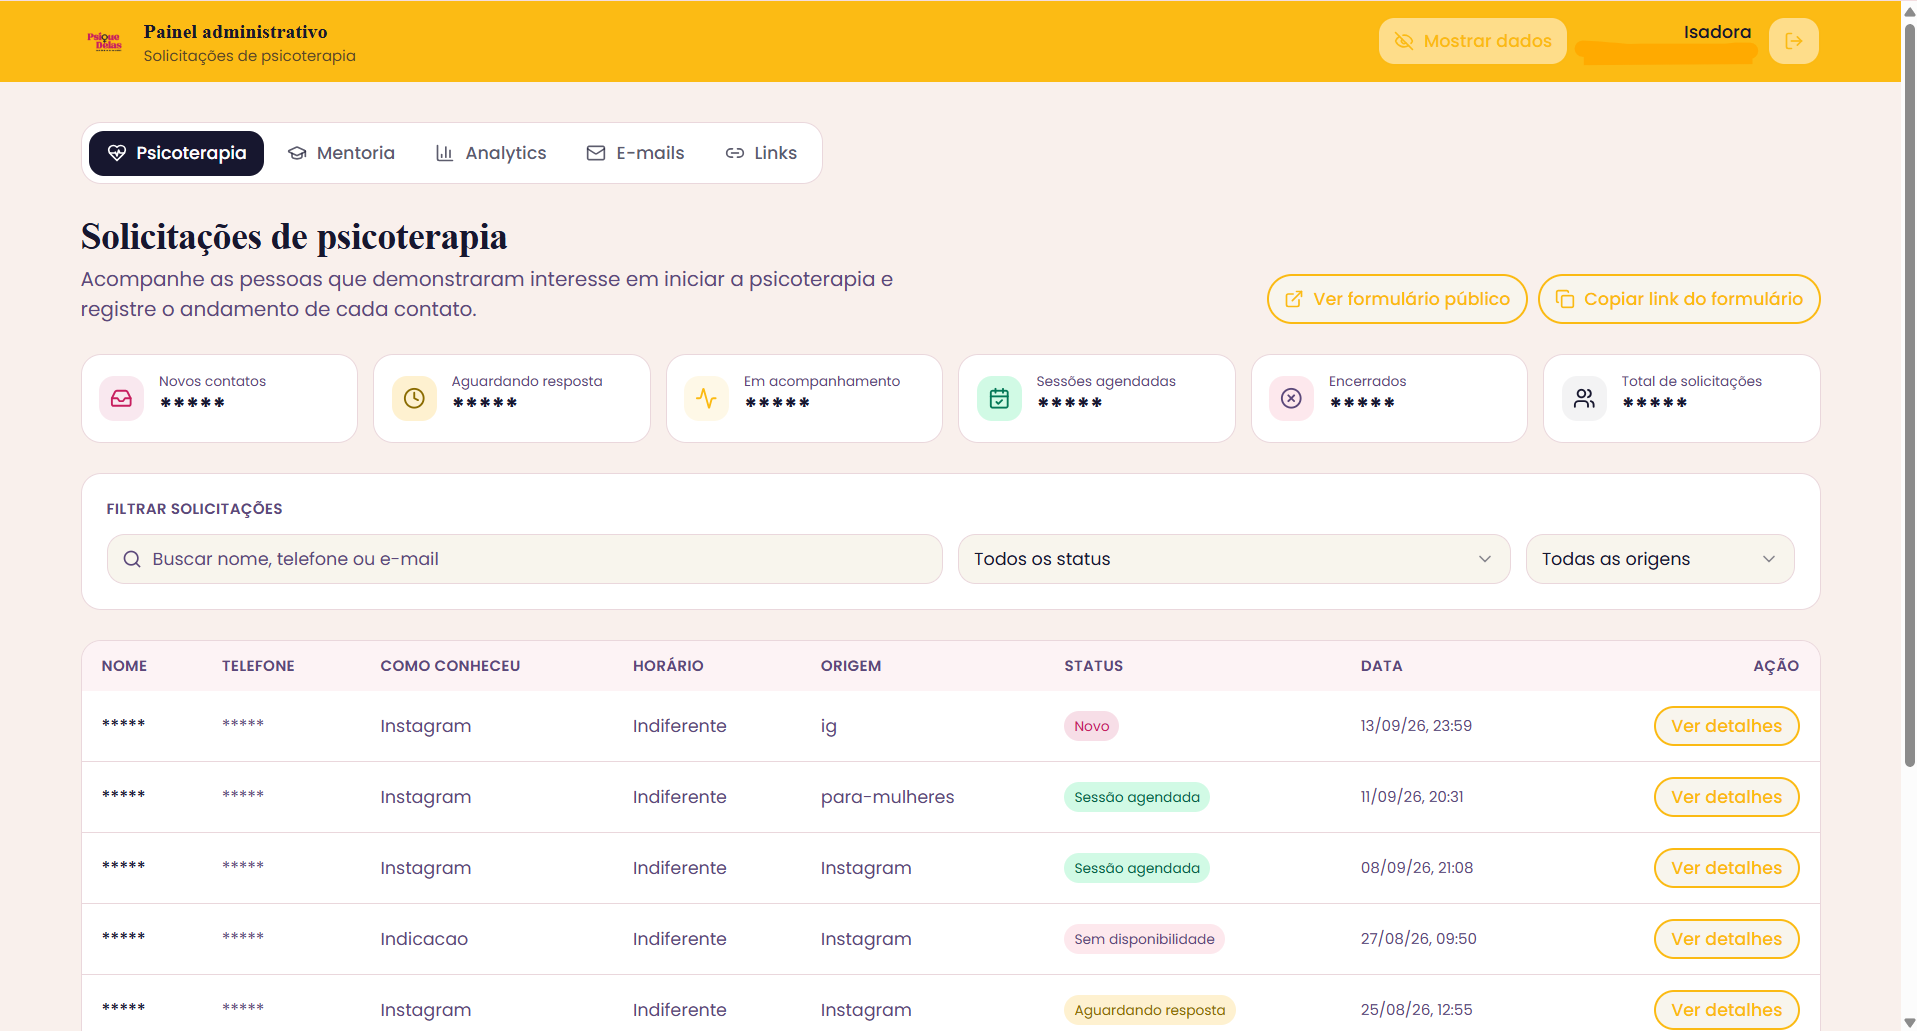This screenshot has width=1917, height=1031.
Task: Click the Indicacao cell in table
Action: [424, 939]
